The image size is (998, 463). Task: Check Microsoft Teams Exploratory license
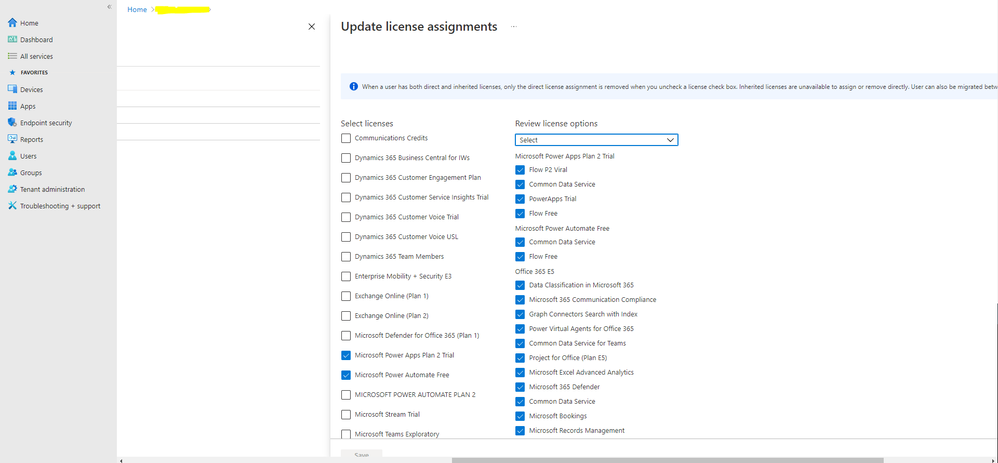pyautogui.click(x=346, y=434)
